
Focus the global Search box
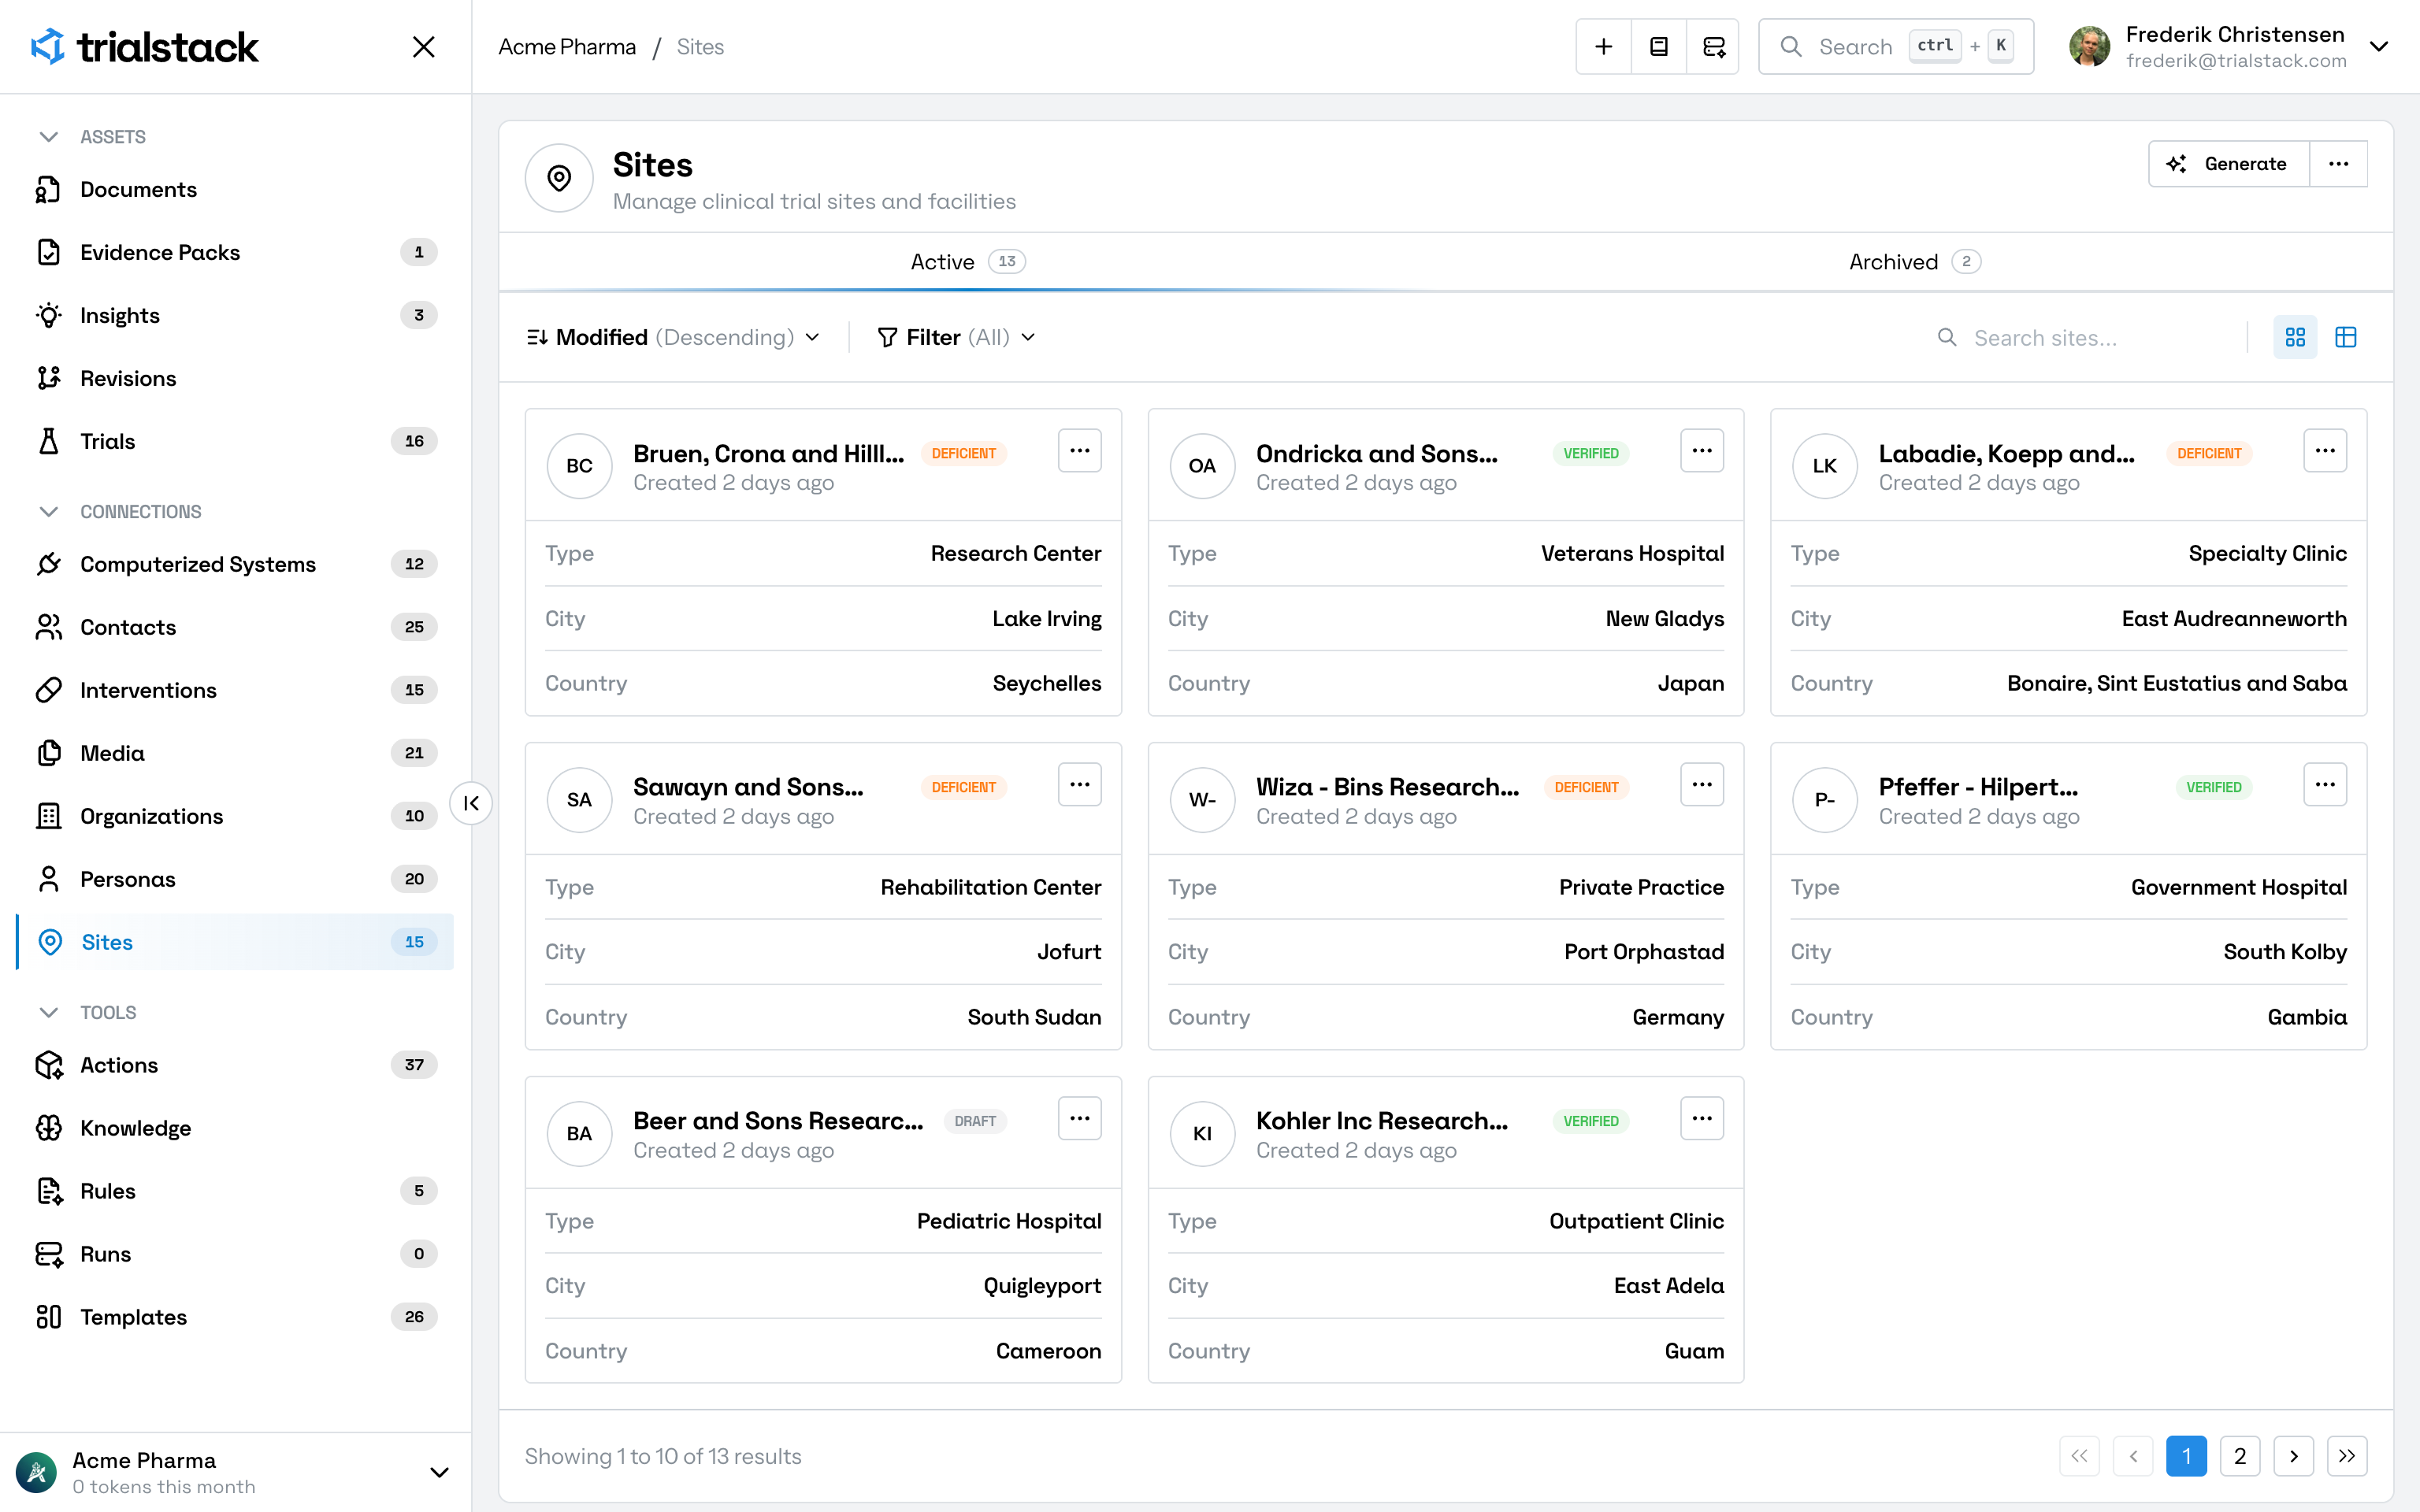click(1896, 47)
